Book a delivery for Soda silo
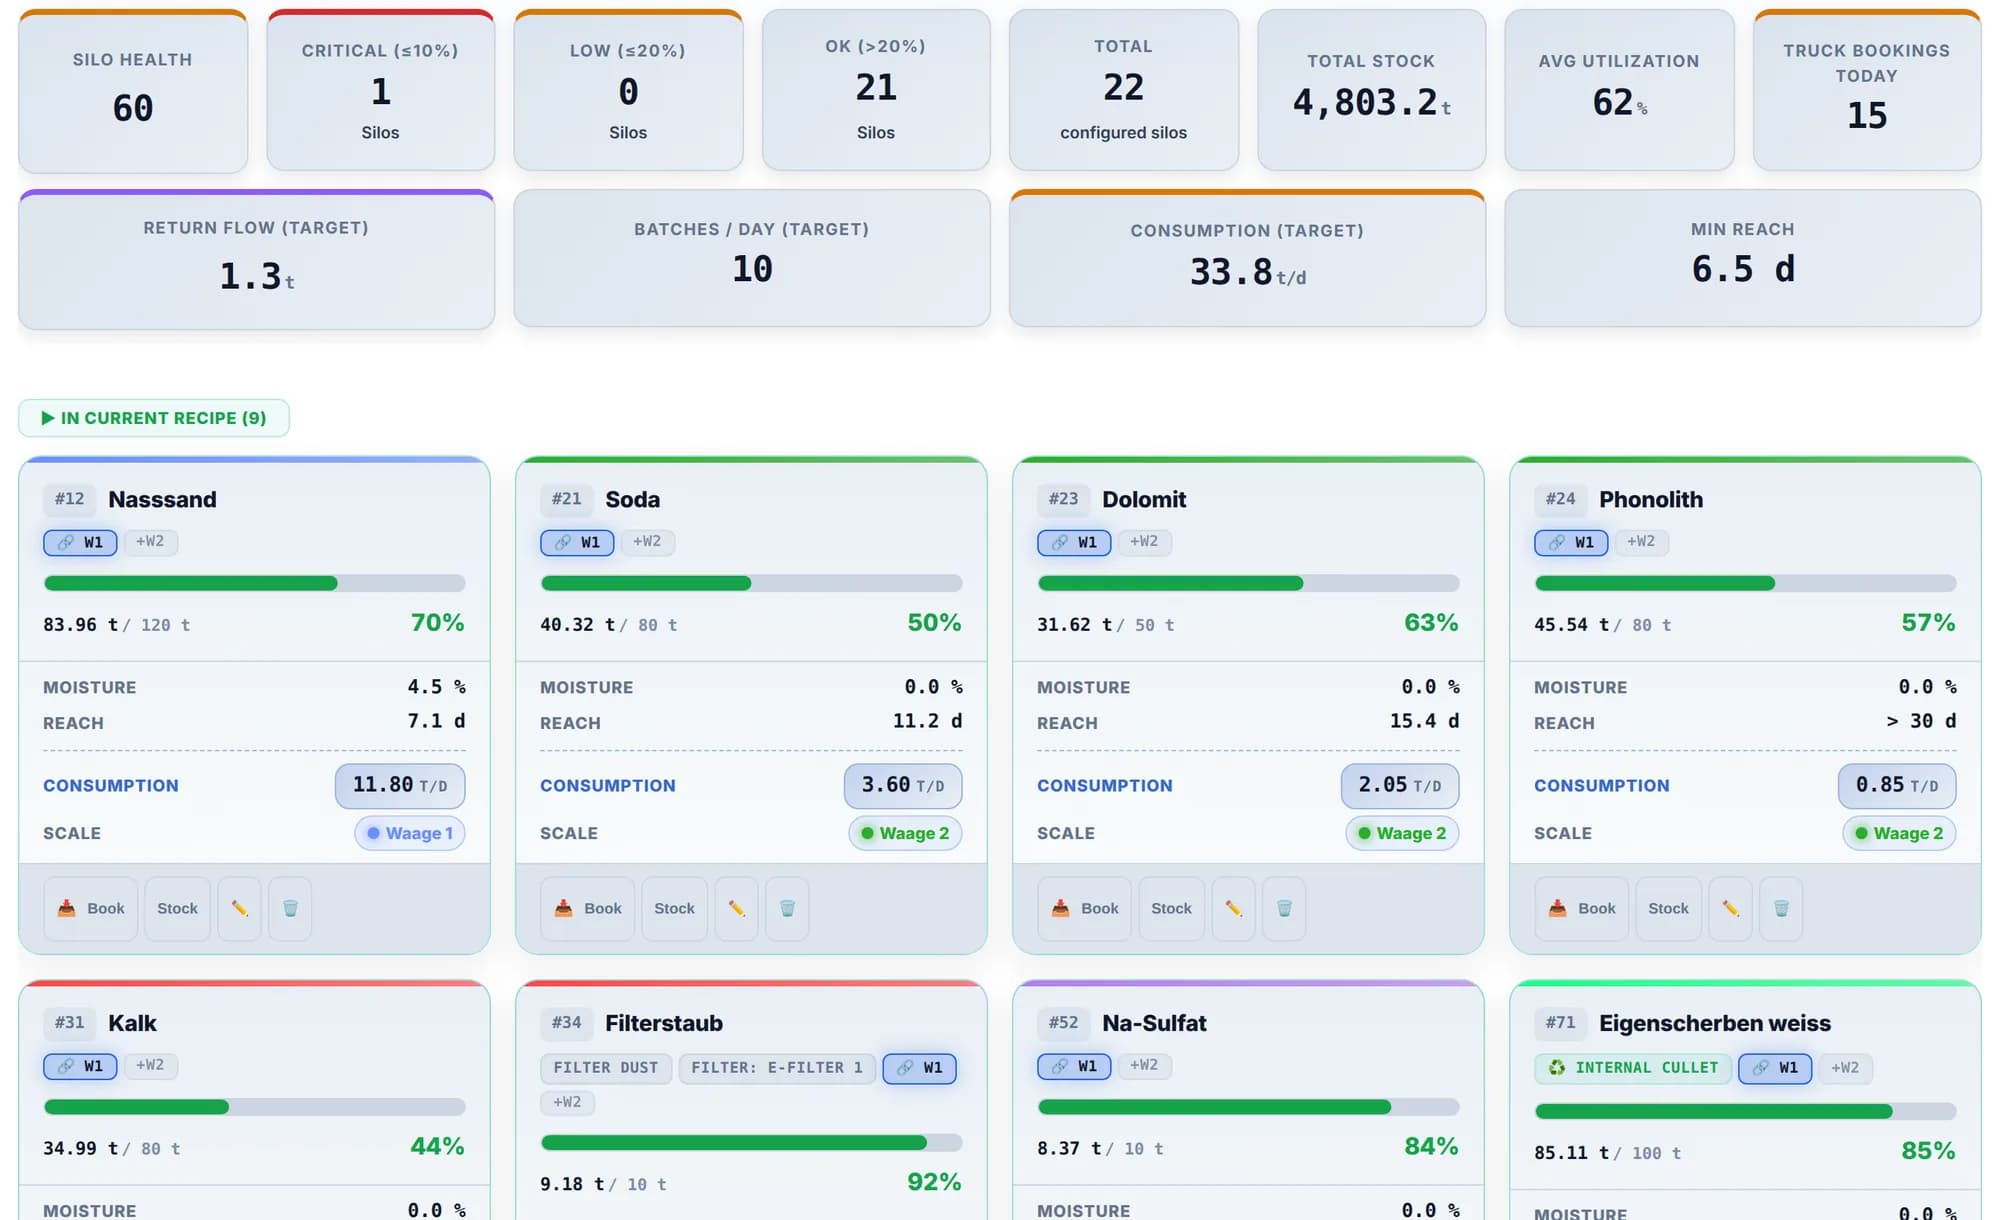The height and width of the screenshot is (1220, 2000). 588,908
